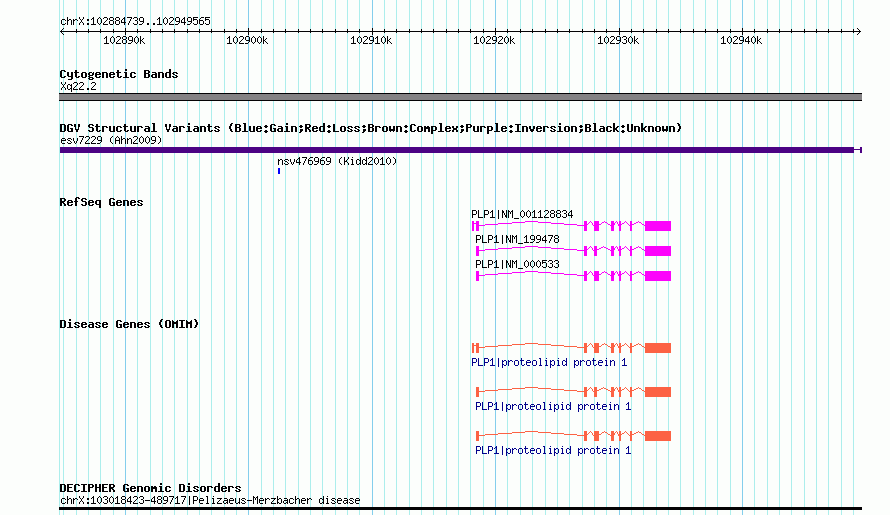Click the 102930k ruler tick label

618,40
